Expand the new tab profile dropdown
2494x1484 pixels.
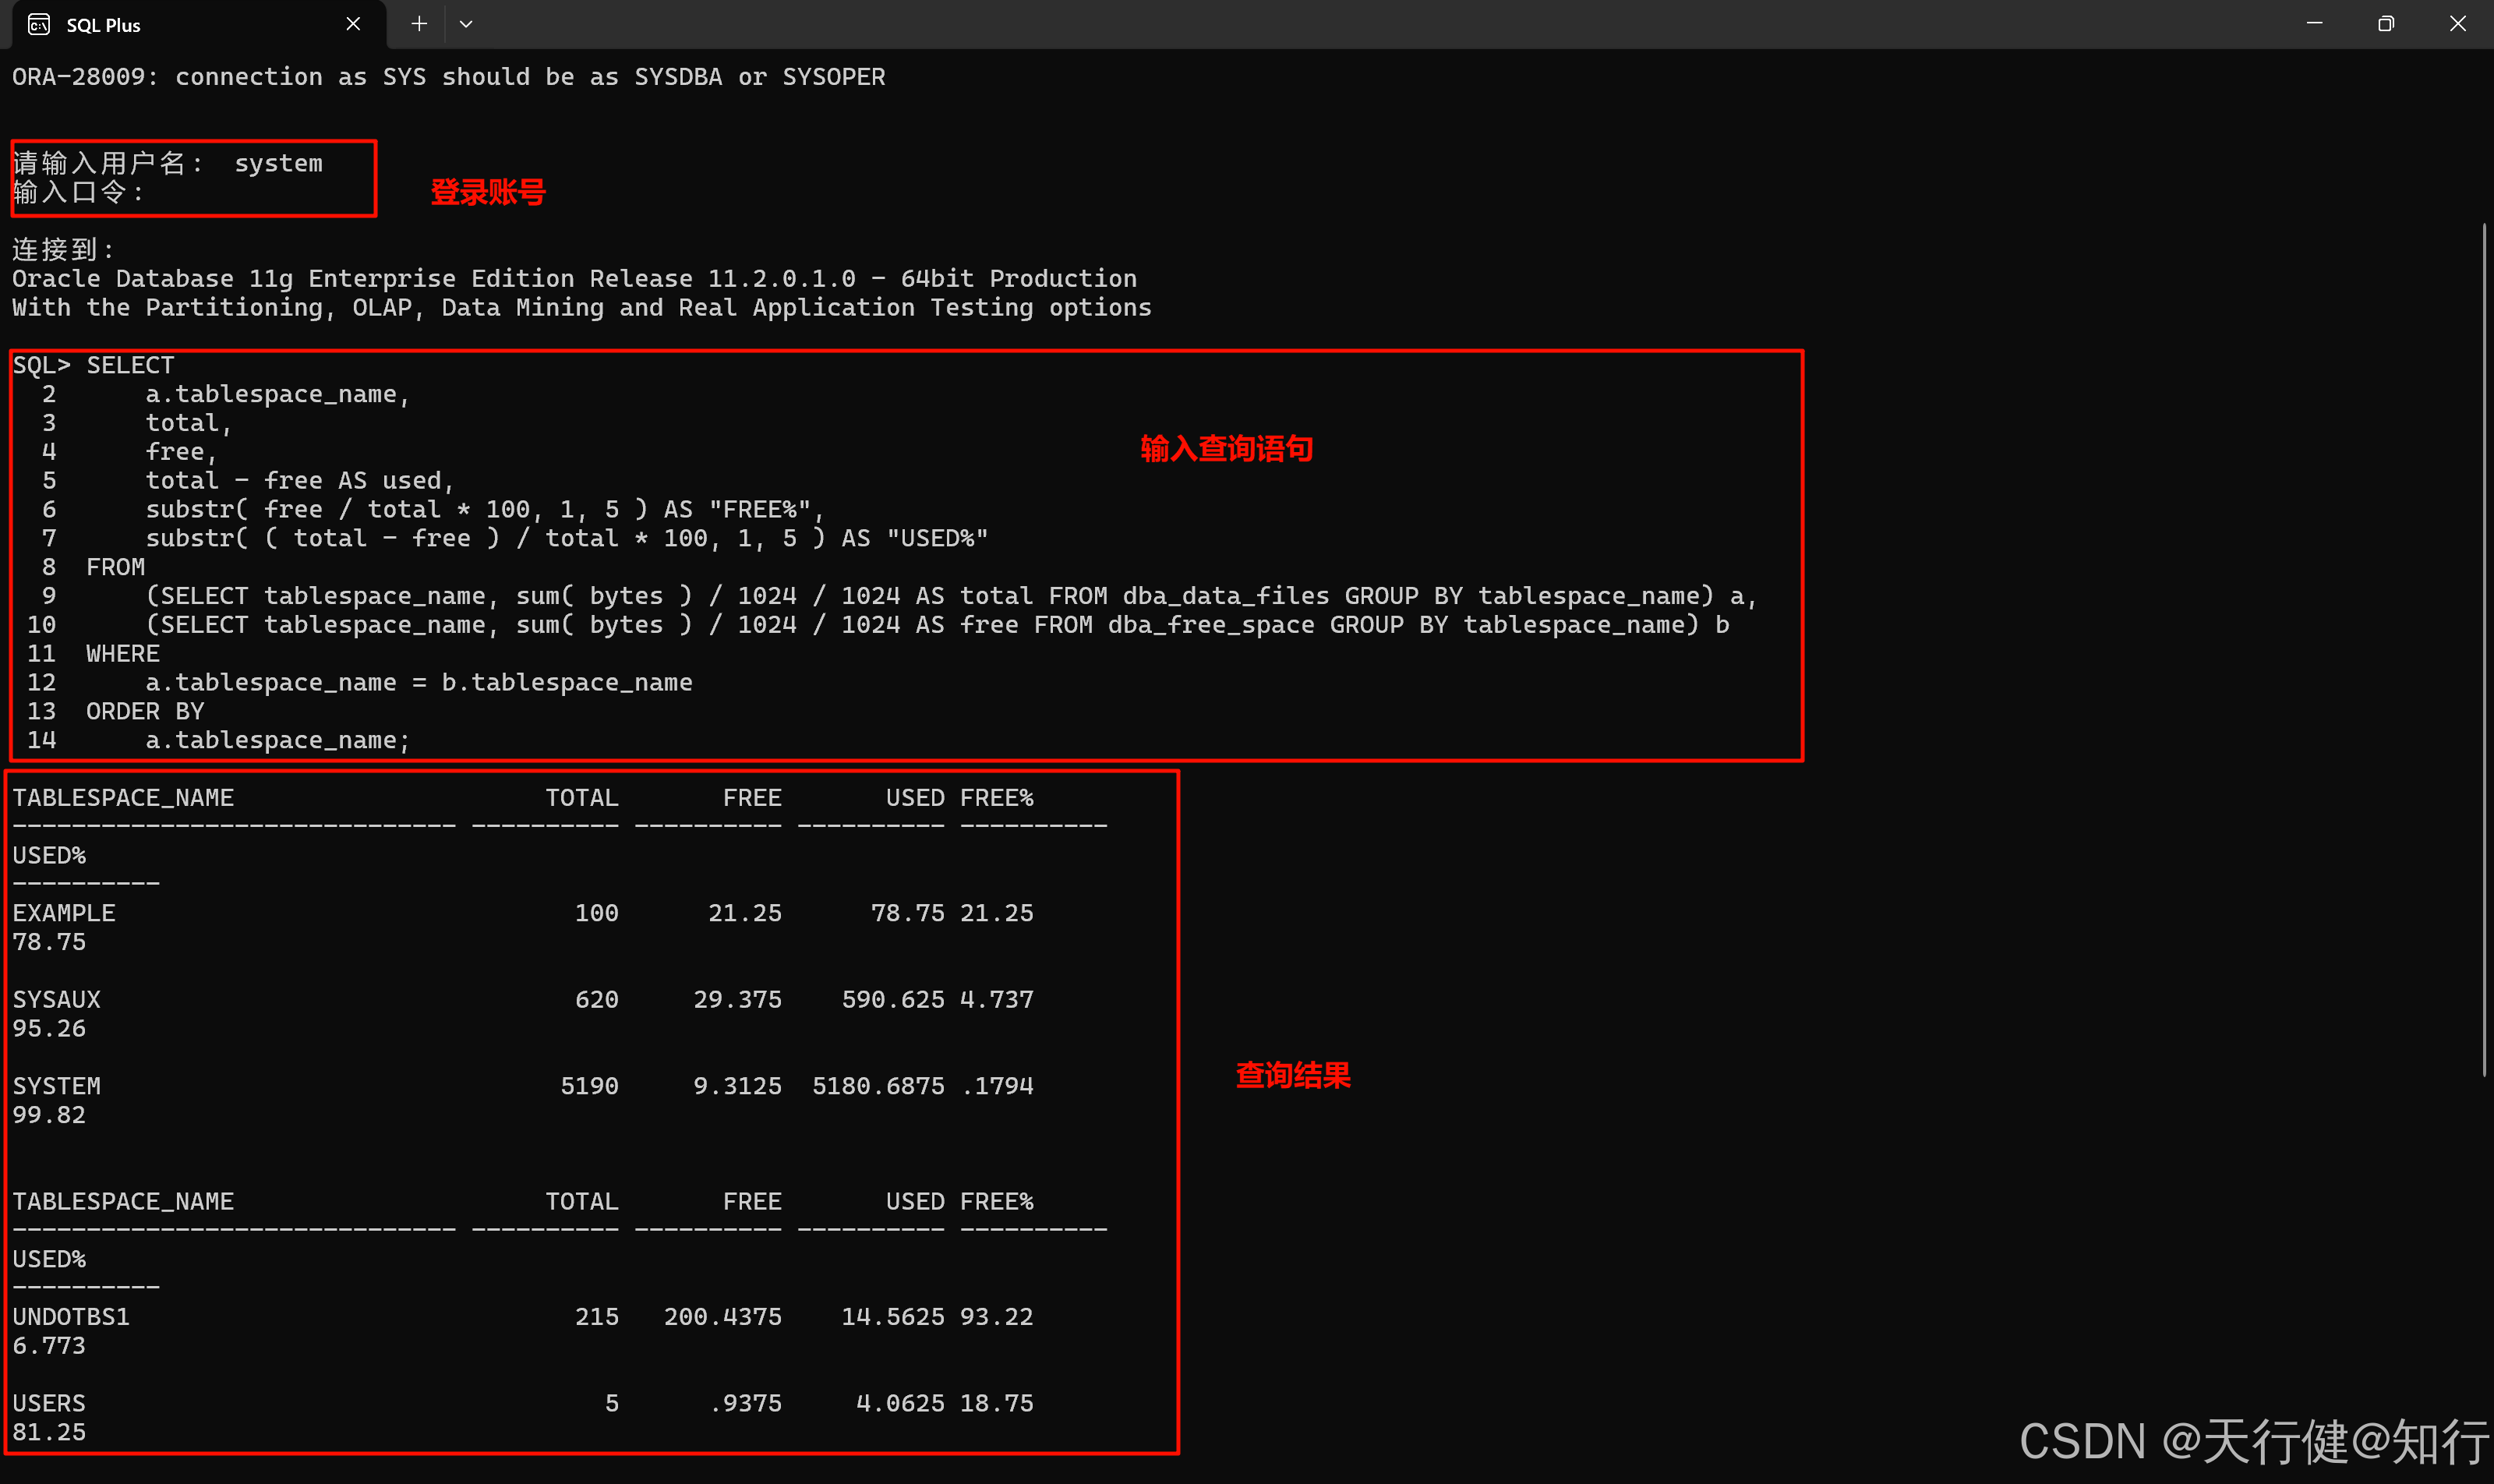(x=466, y=24)
